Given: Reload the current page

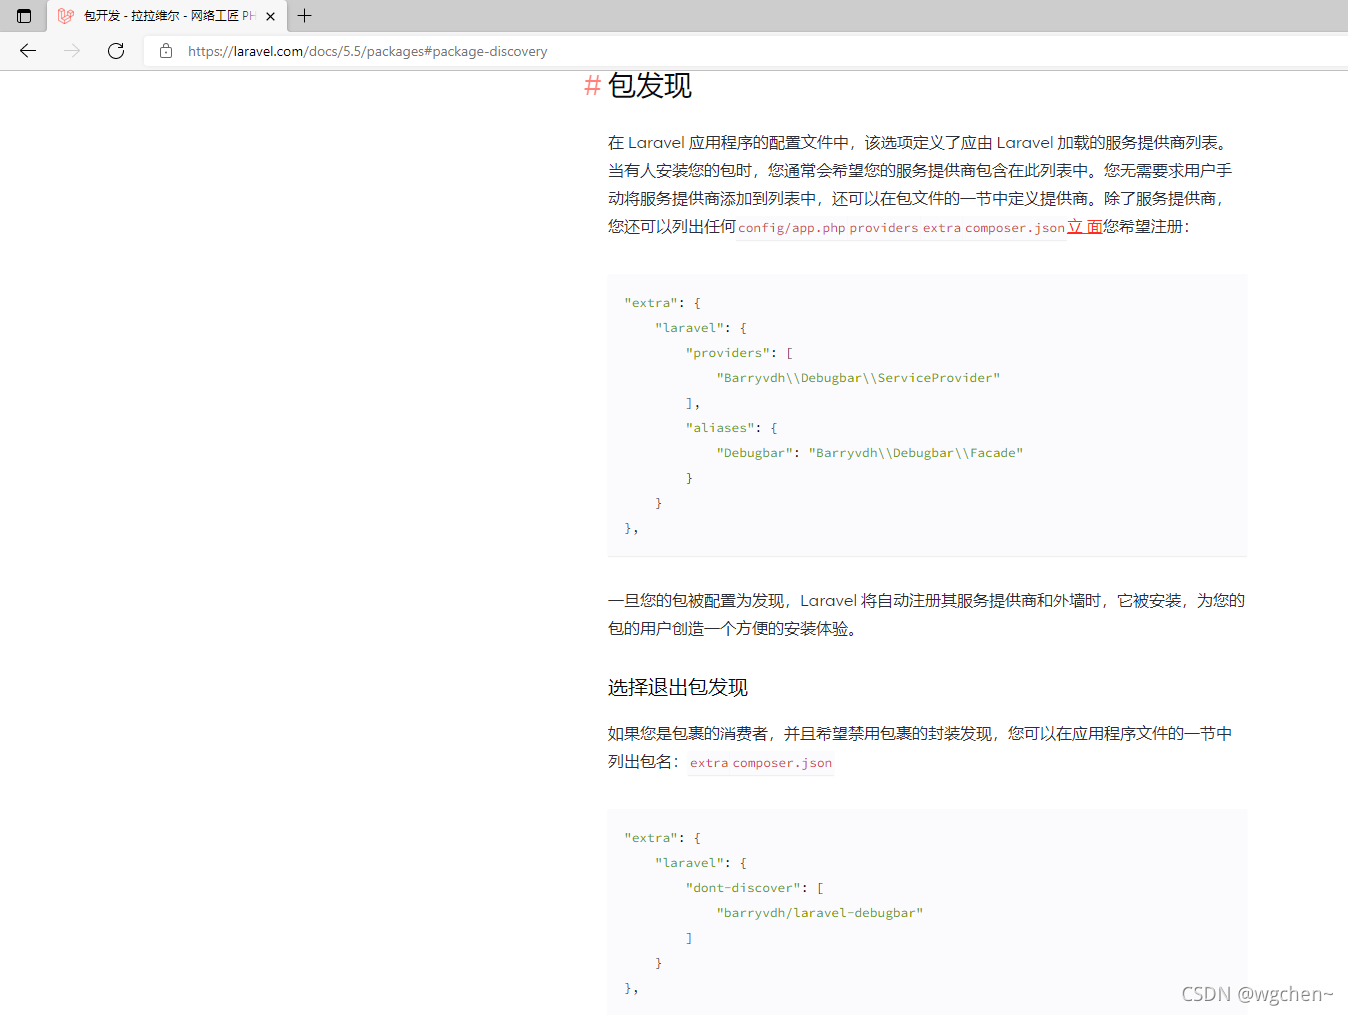Looking at the screenshot, I should [x=116, y=51].
